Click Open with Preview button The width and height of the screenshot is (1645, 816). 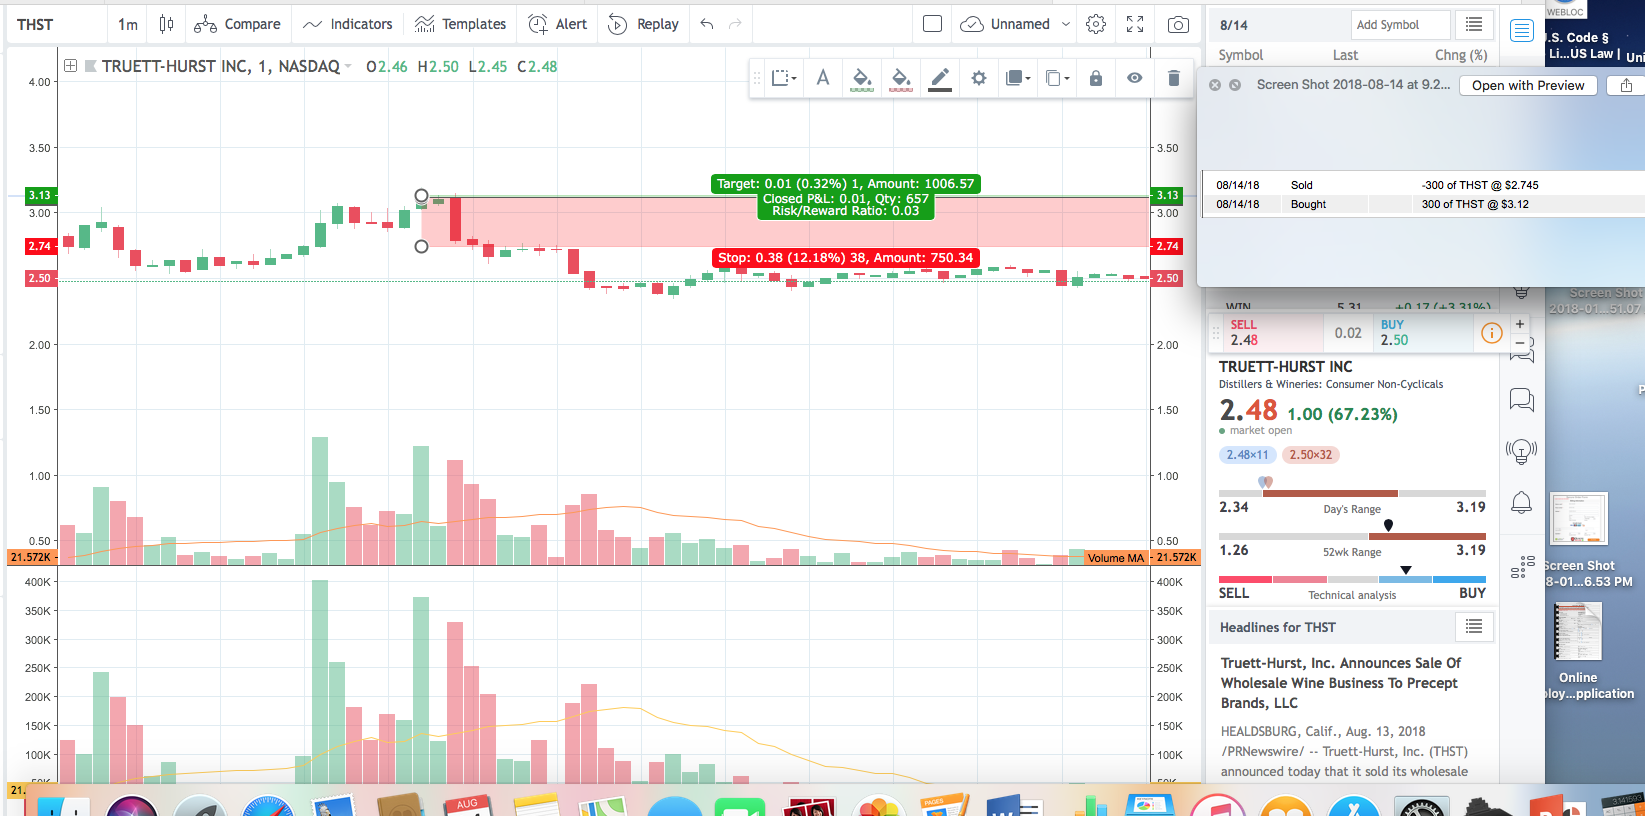click(1528, 85)
